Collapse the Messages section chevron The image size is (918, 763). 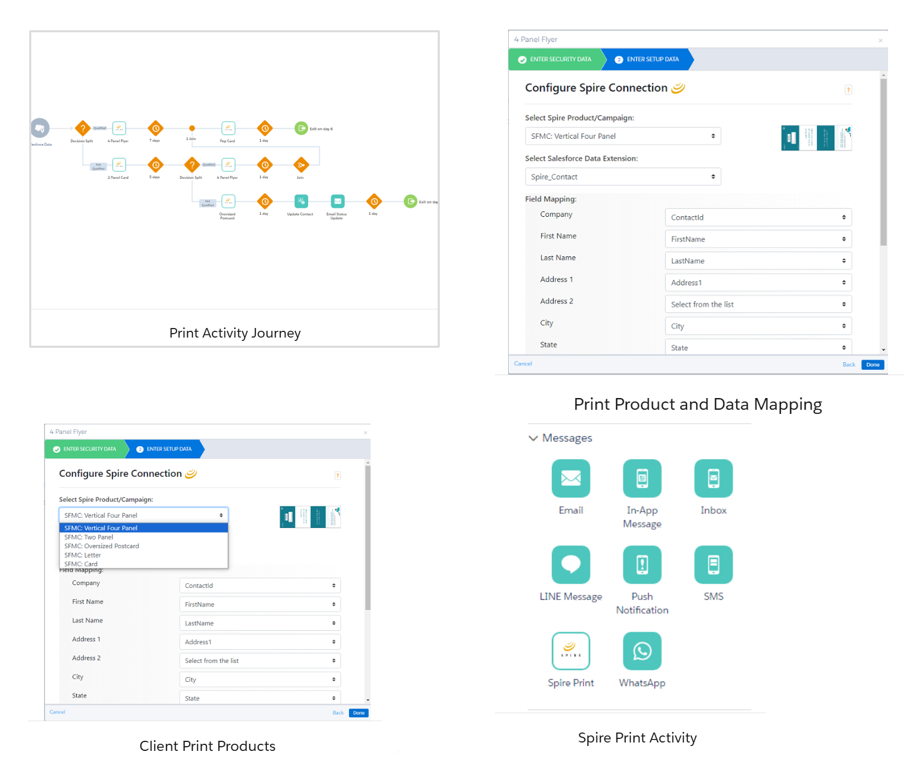click(x=533, y=438)
